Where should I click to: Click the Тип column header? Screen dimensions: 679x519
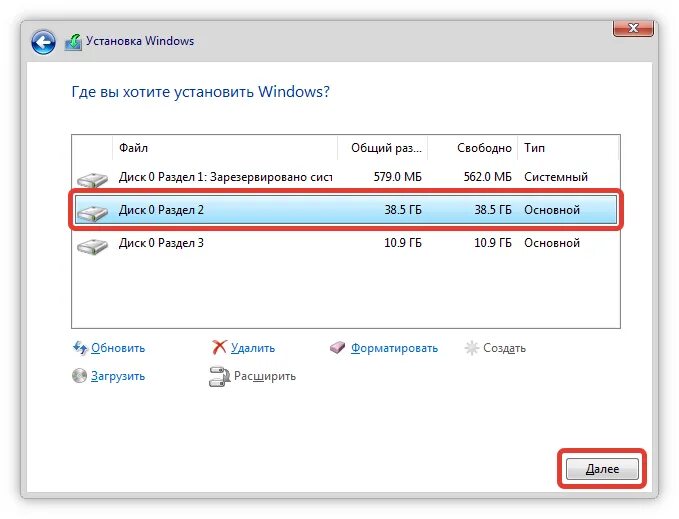pyautogui.click(x=568, y=148)
